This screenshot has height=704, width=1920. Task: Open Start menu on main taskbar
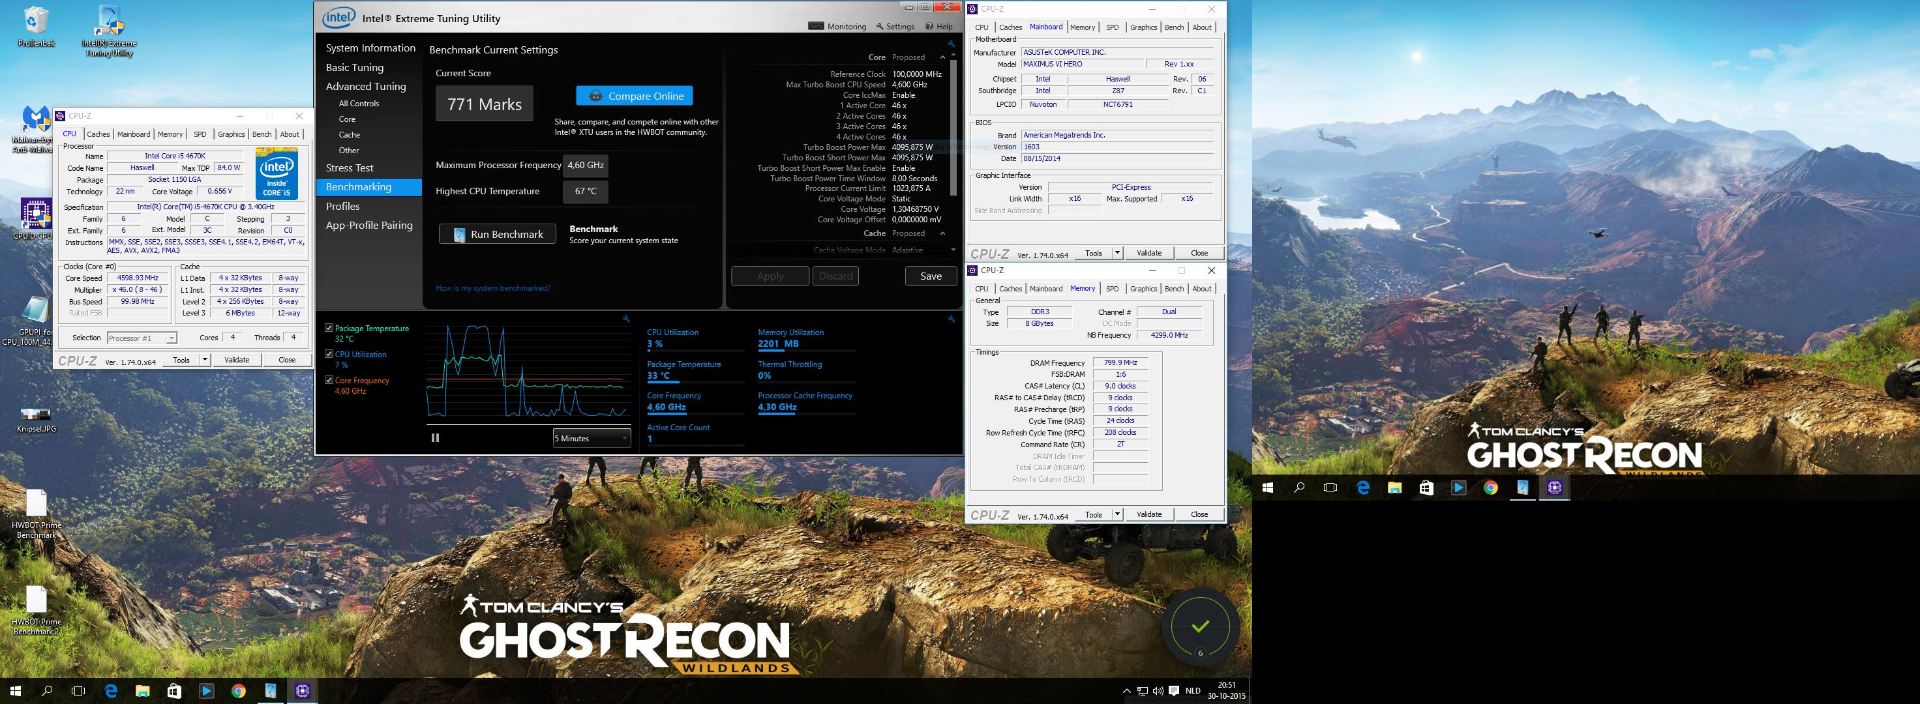click(15, 691)
